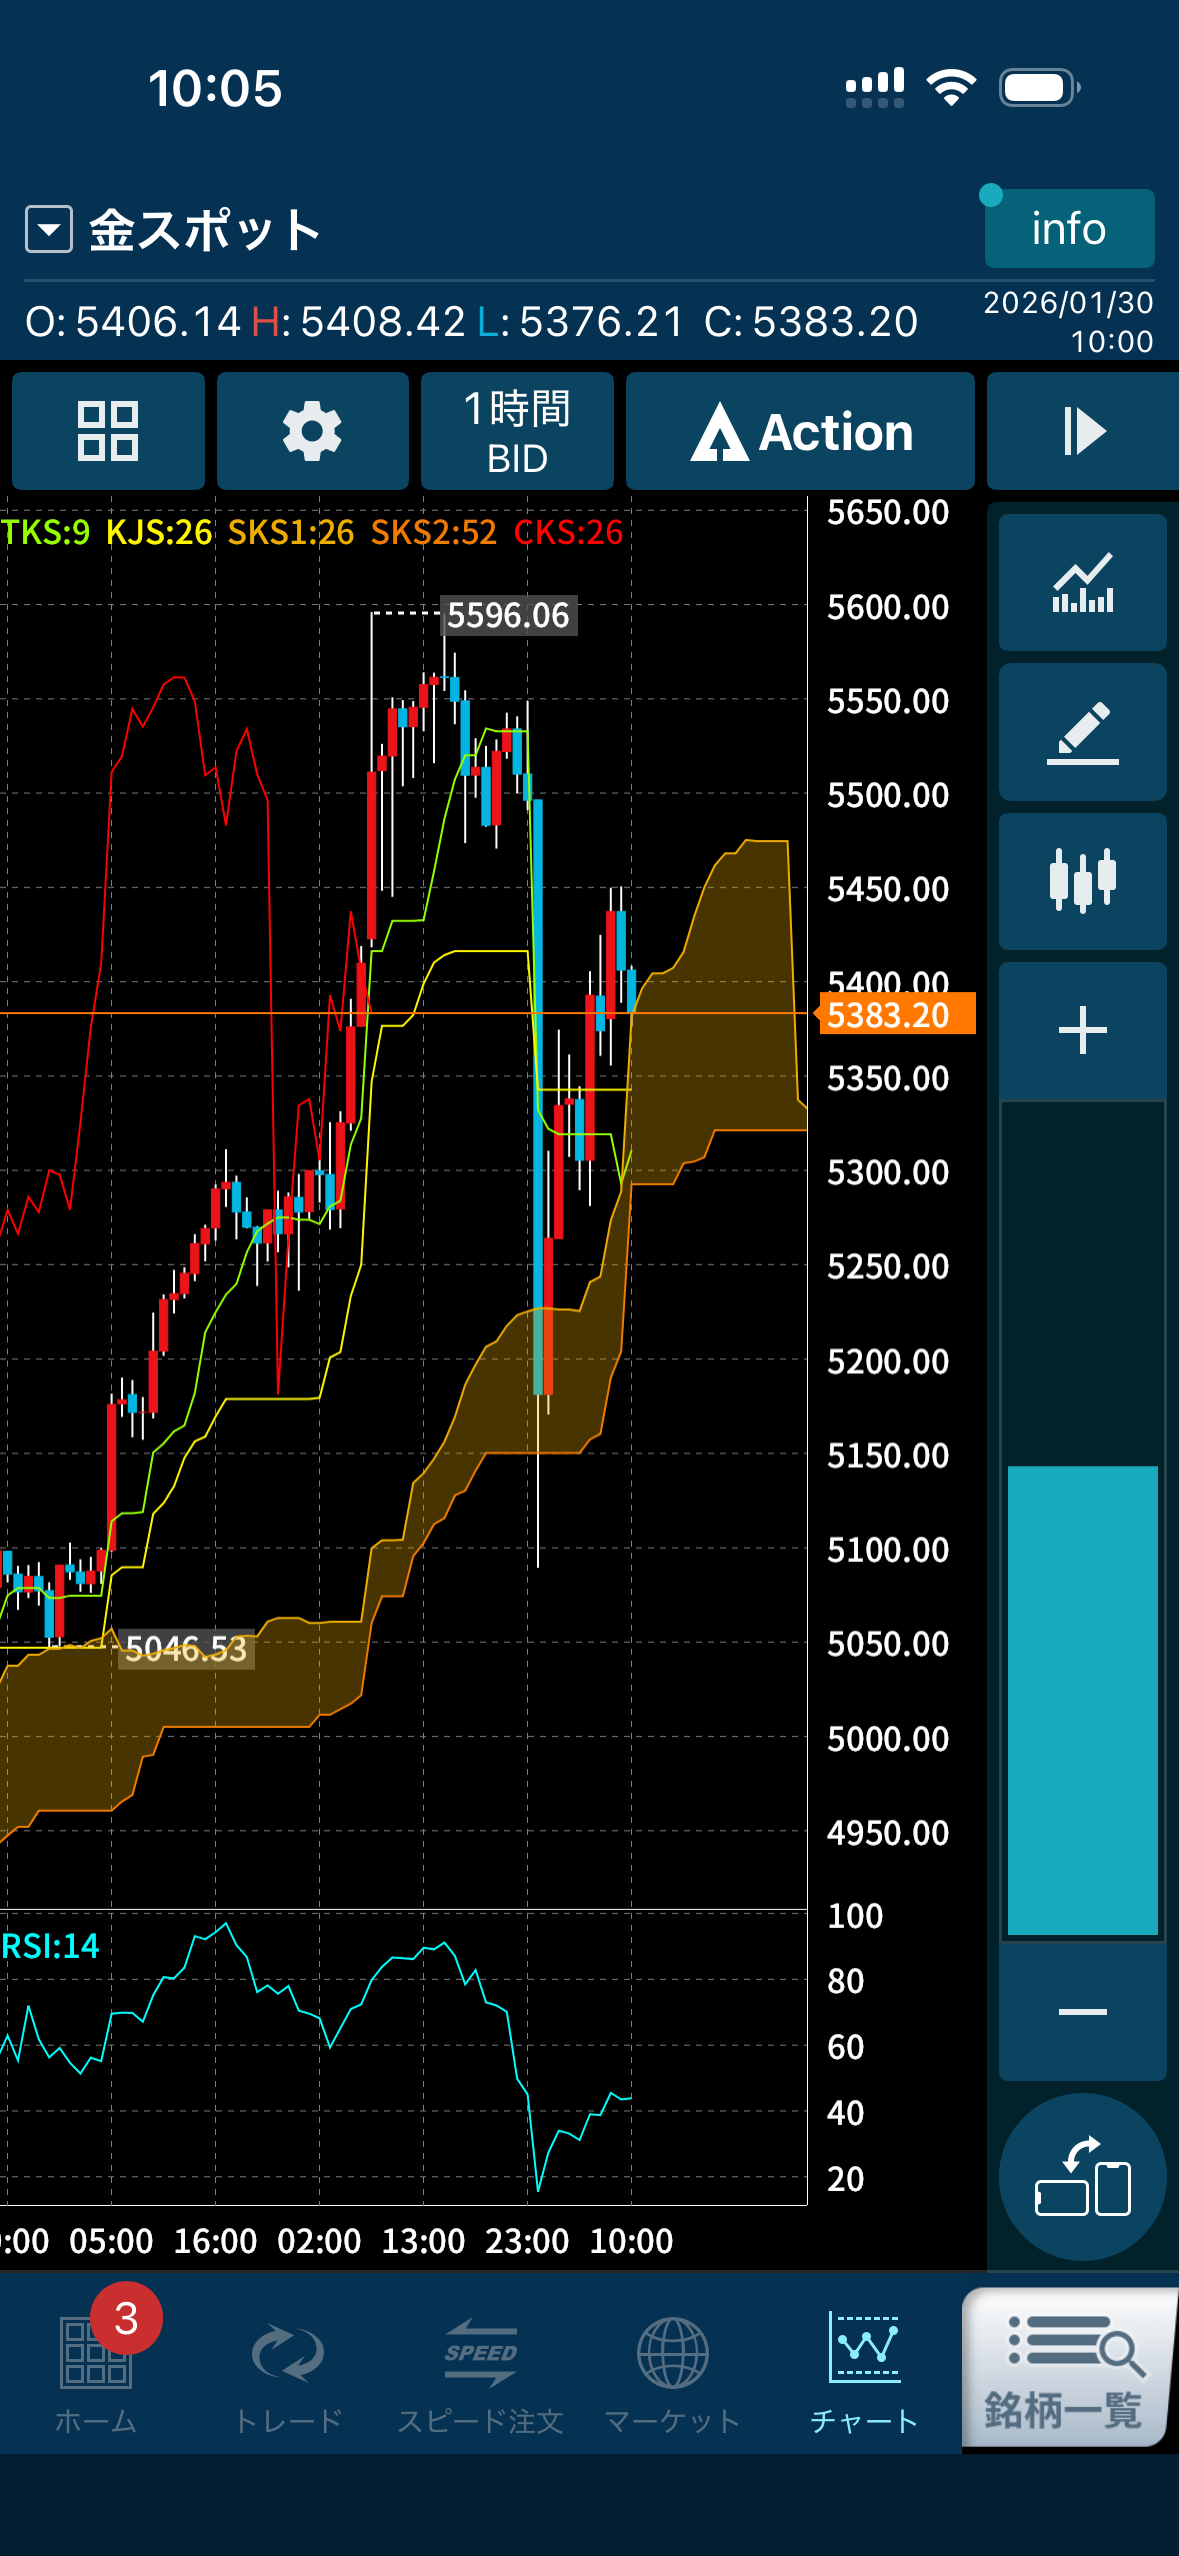Viewport: 1179px width, 2556px height.
Task: Change the 1時間 BID timeframe selector
Action: (x=517, y=431)
